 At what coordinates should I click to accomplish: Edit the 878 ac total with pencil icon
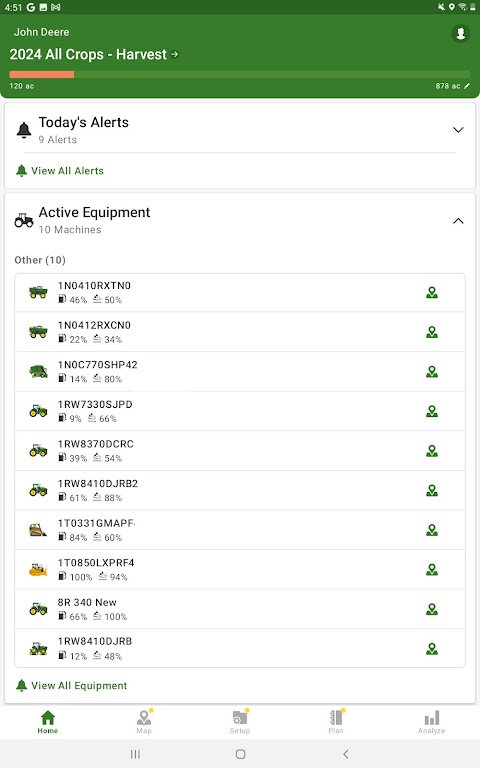(x=467, y=86)
